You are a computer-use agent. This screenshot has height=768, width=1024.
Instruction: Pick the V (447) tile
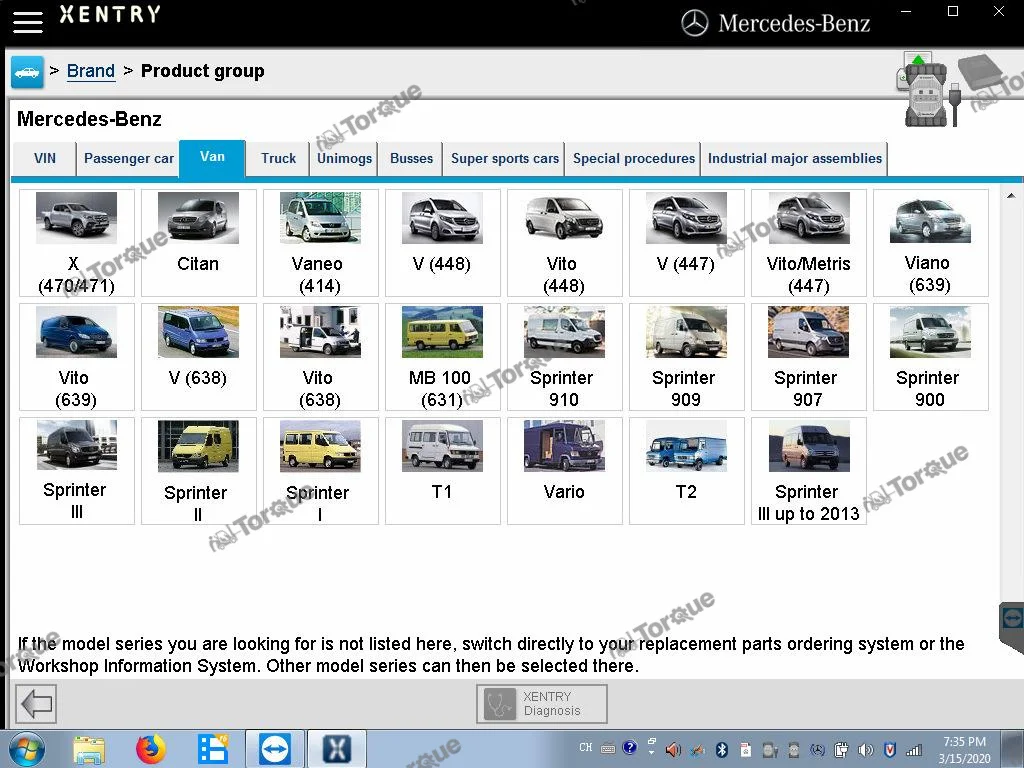[x=686, y=243]
